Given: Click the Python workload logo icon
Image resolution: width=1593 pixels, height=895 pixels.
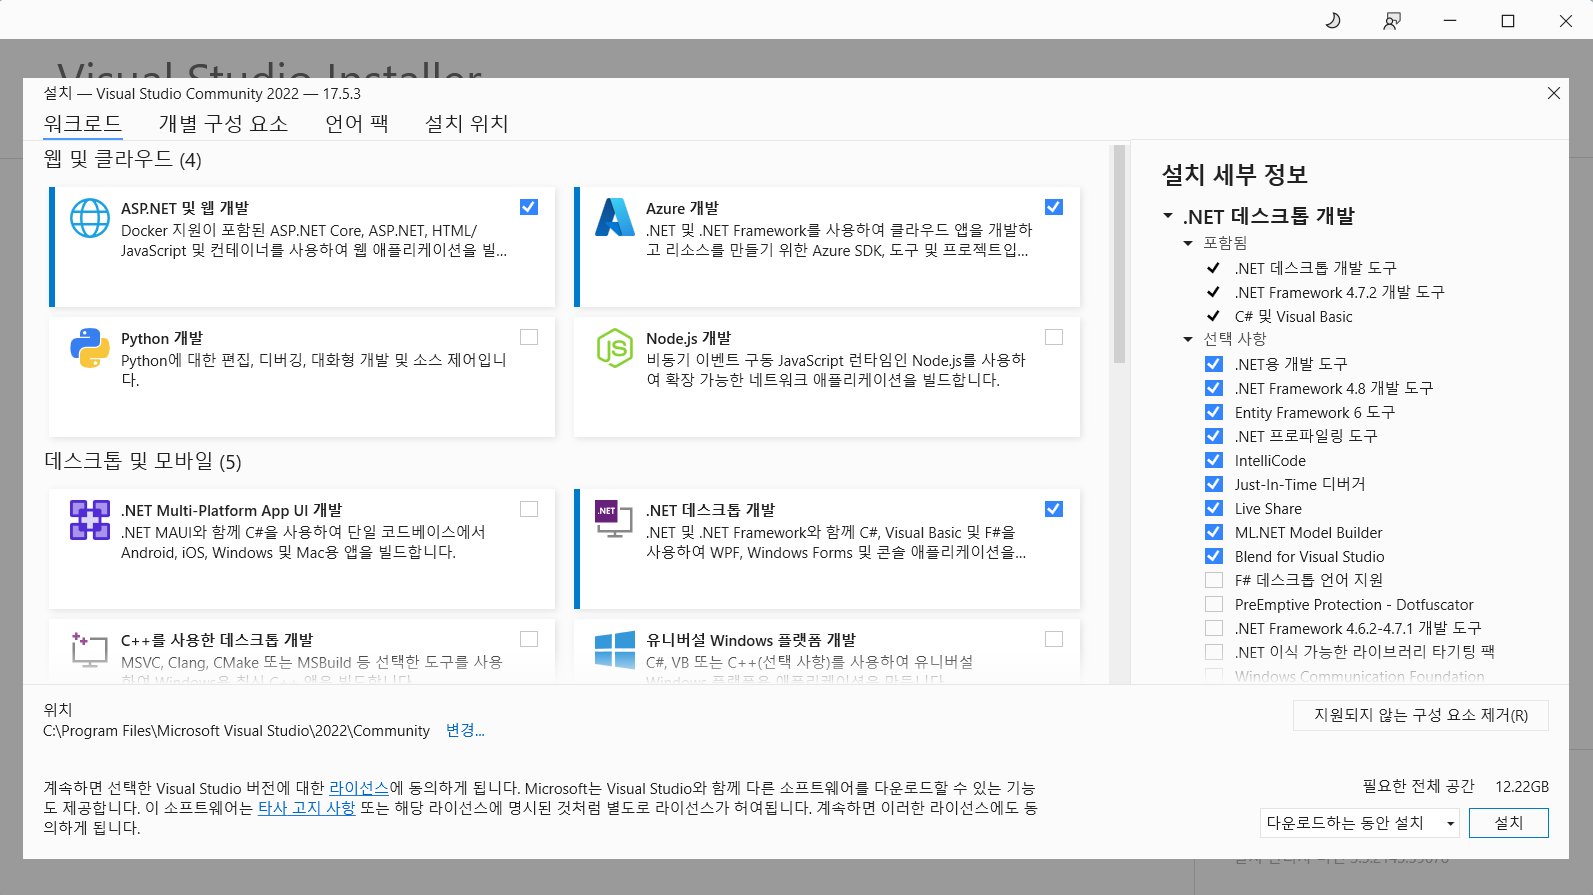Looking at the screenshot, I should (x=90, y=348).
